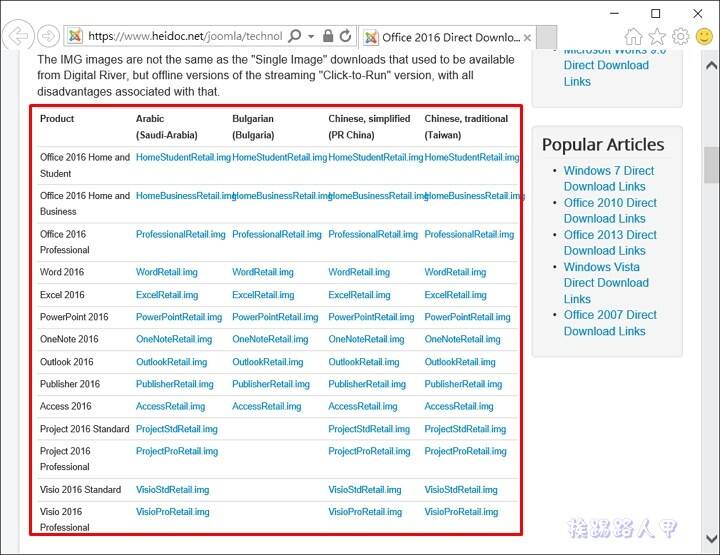Click 'Chinese, traditional (Taiwan)' column header
The width and height of the screenshot is (720, 555).
(x=466, y=127)
